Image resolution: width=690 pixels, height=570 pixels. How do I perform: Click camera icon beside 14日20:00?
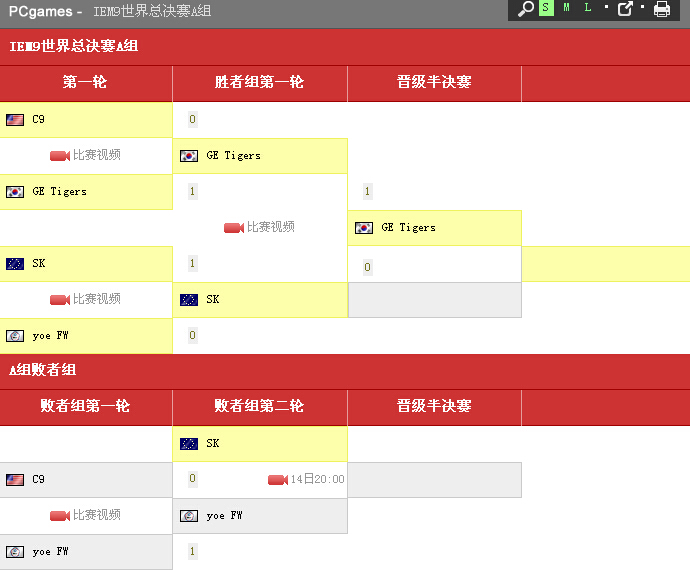[278, 479]
